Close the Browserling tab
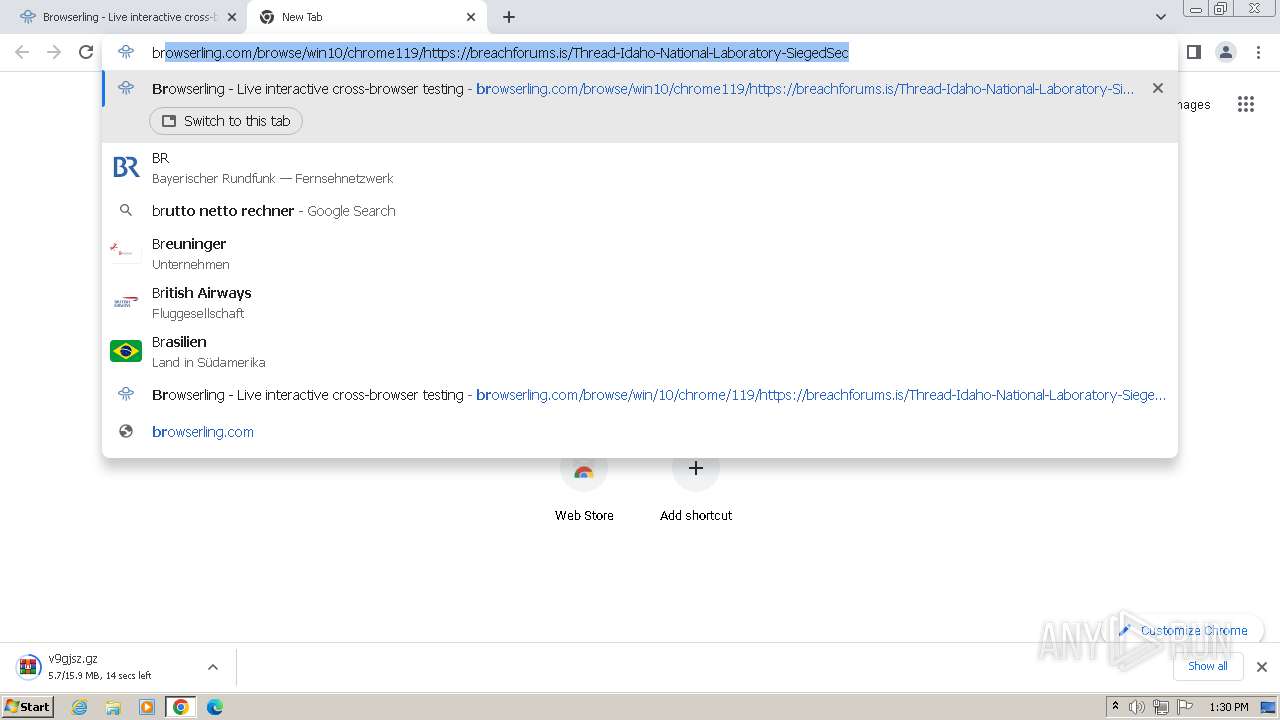The width and height of the screenshot is (1280, 720). click(232, 17)
